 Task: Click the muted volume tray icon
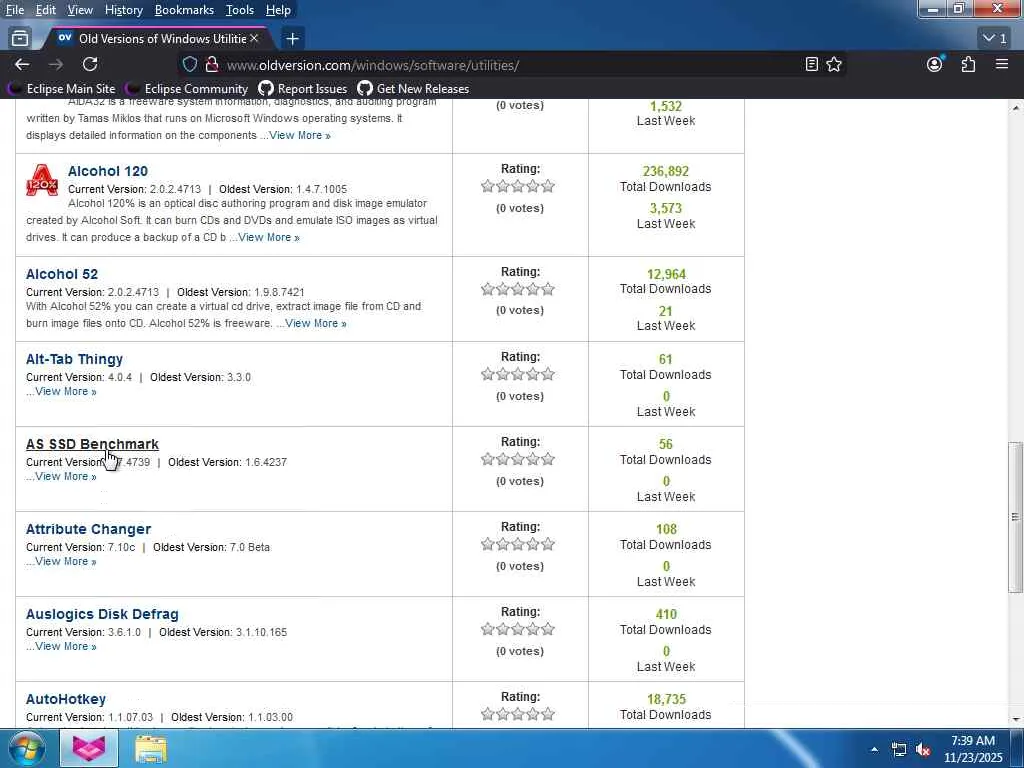tap(923, 750)
